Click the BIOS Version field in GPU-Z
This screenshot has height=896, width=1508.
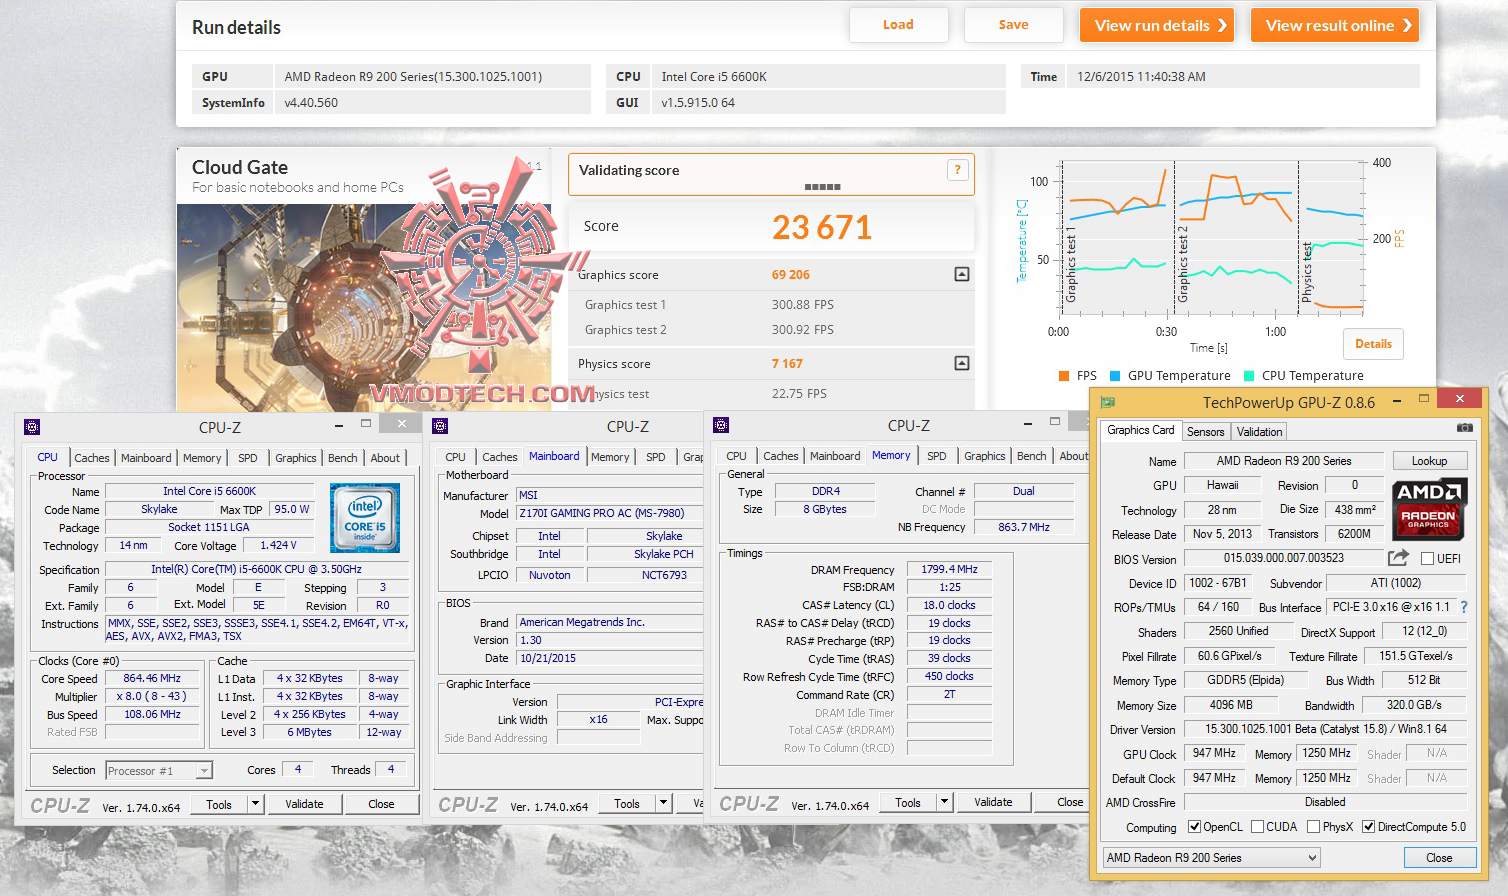pyautogui.click(x=1284, y=558)
